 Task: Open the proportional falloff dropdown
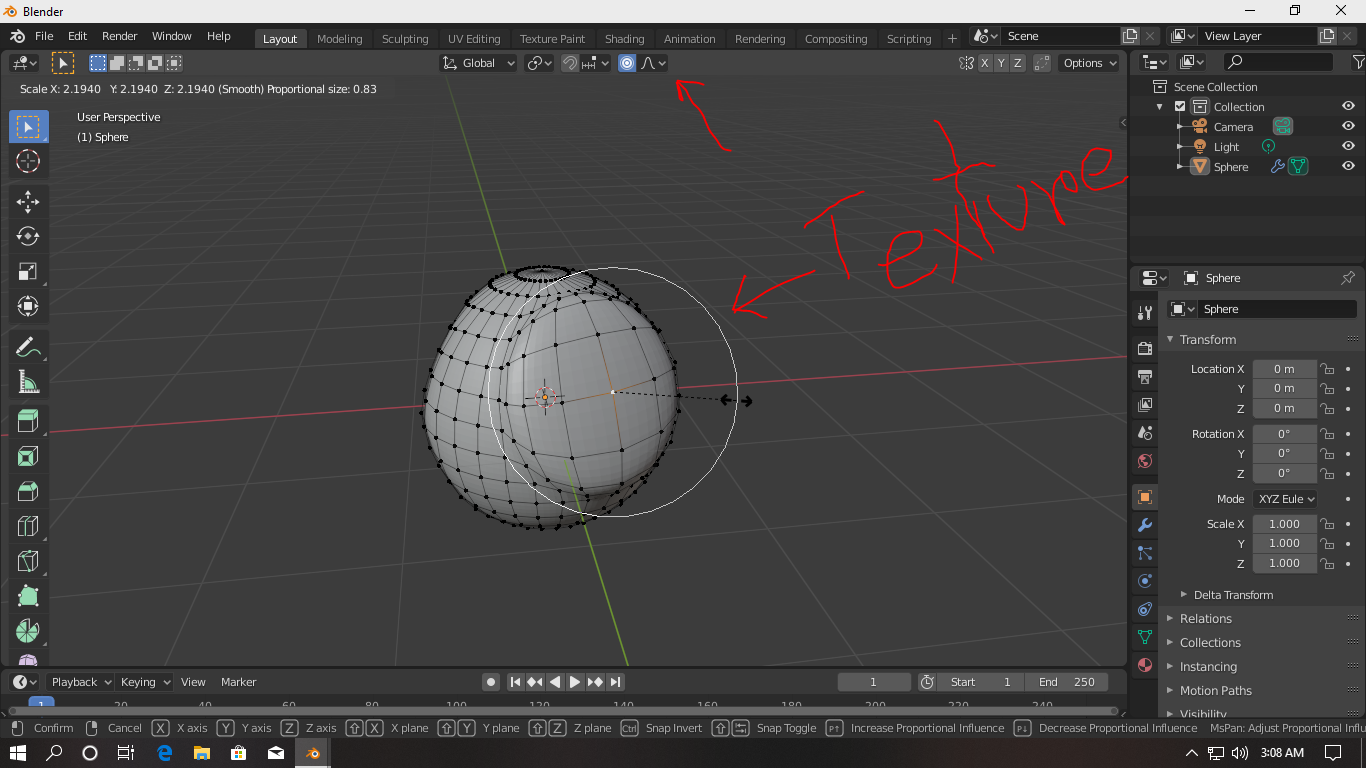point(653,63)
